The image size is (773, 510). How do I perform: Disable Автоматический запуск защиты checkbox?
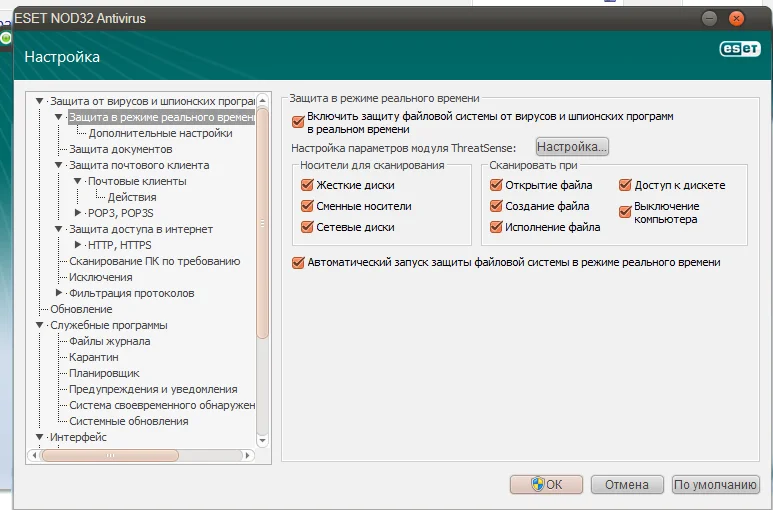[298, 263]
